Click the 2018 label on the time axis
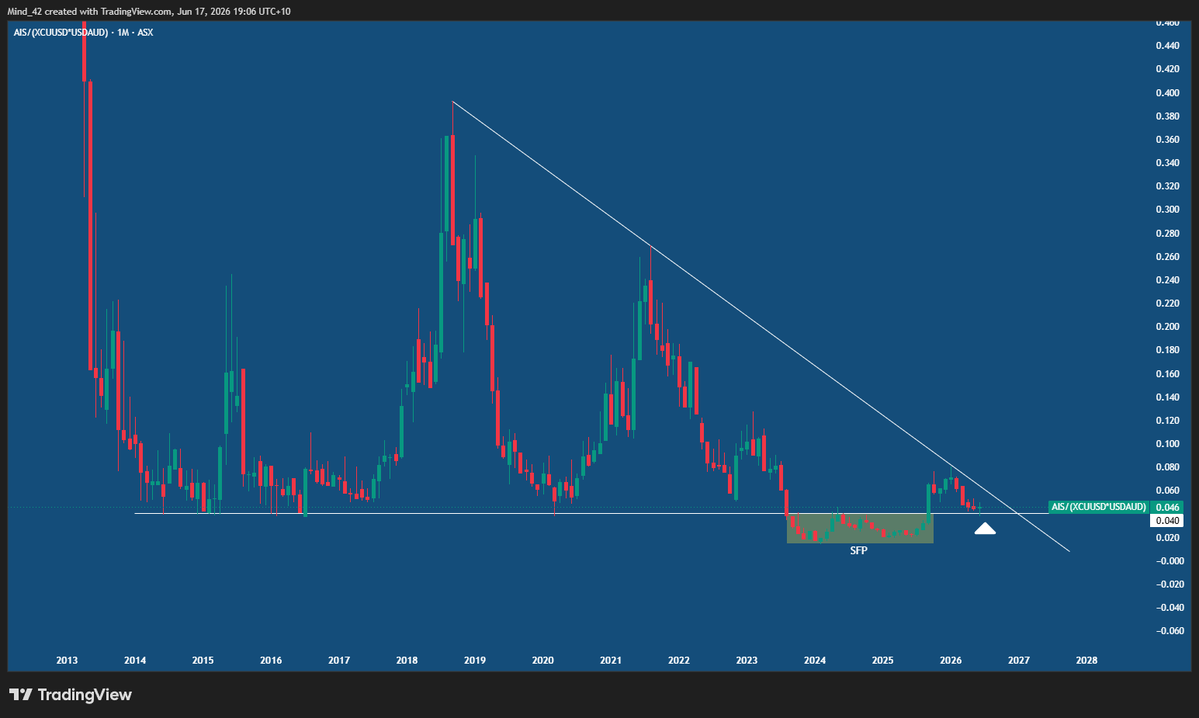 407,661
